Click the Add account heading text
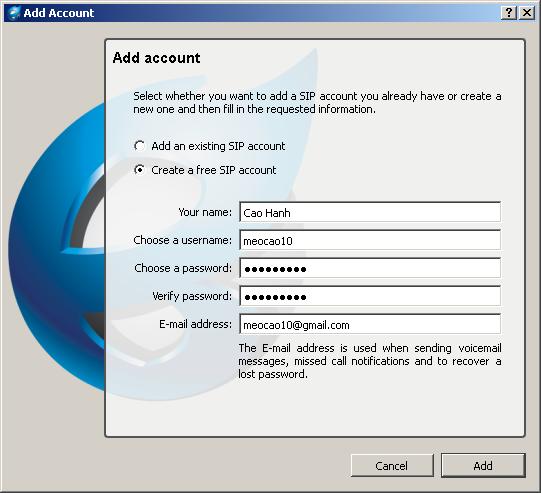This screenshot has width=541, height=493. (x=156, y=58)
